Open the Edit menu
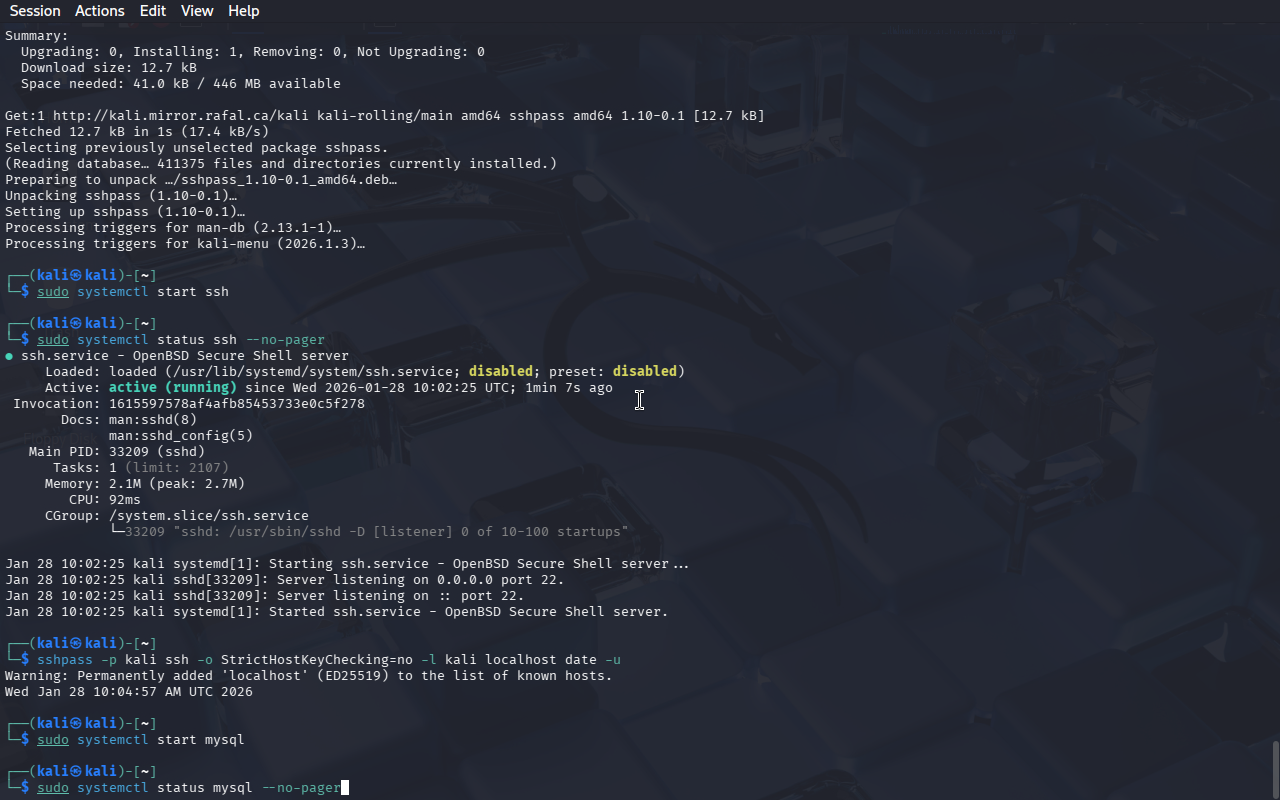The width and height of the screenshot is (1280, 800). (153, 11)
